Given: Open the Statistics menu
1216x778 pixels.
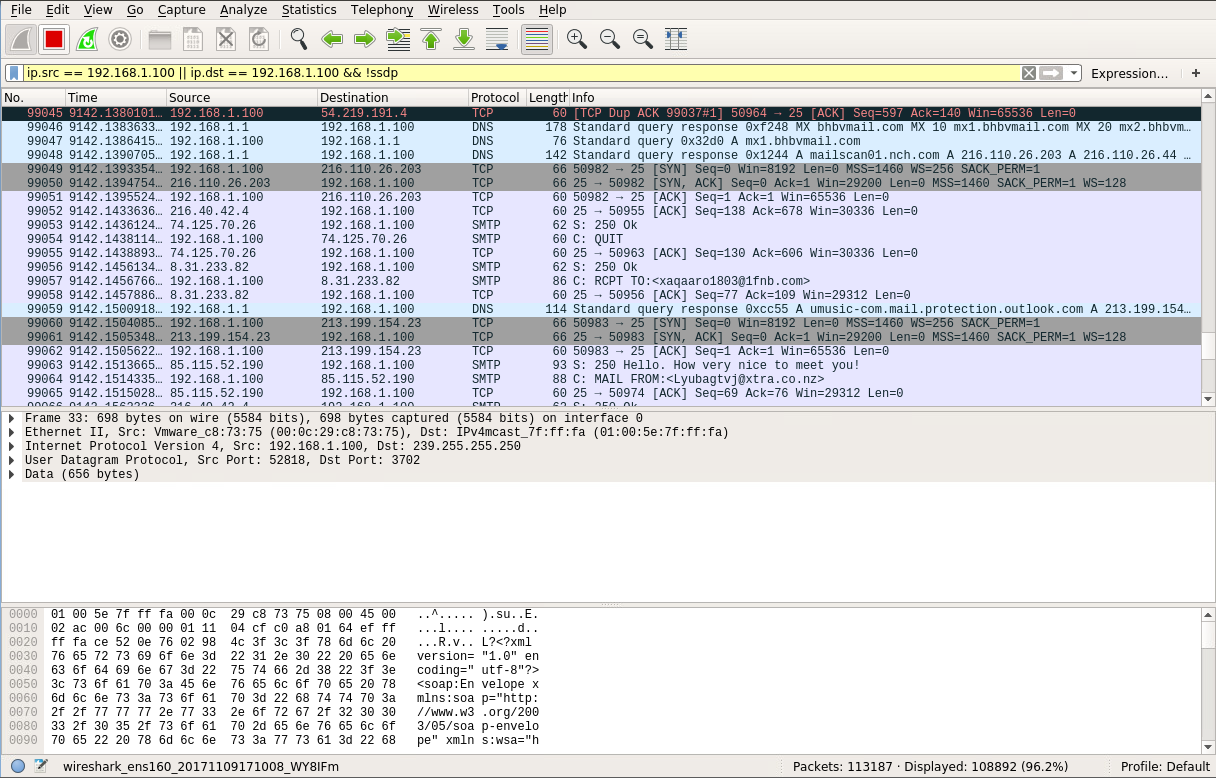Looking at the screenshot, I should click(309, 10).
